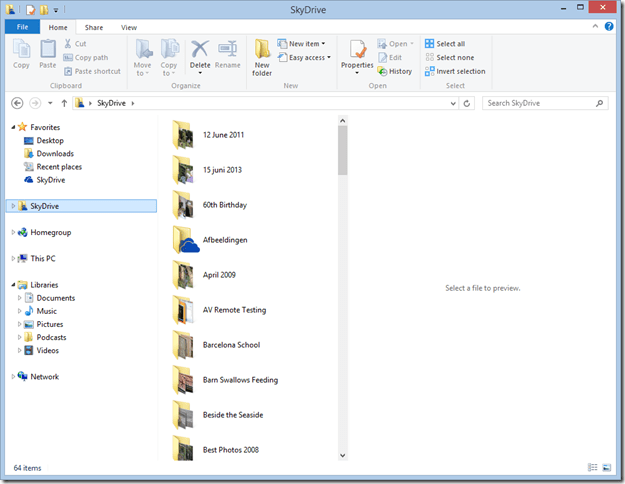Select Desktop under Favorites

(44, 140)
